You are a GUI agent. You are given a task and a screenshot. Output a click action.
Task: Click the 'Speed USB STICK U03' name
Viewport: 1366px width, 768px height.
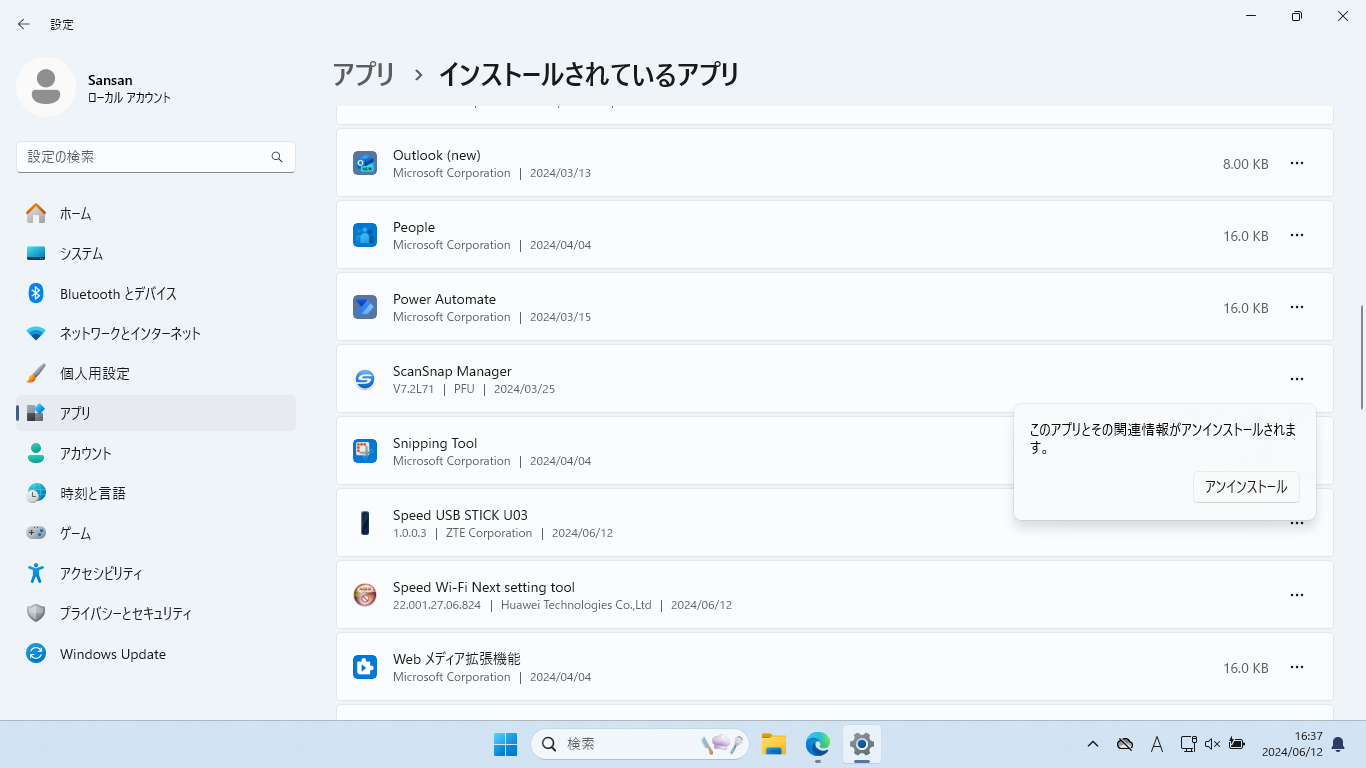pyautogui.click(x=460, y=515)
